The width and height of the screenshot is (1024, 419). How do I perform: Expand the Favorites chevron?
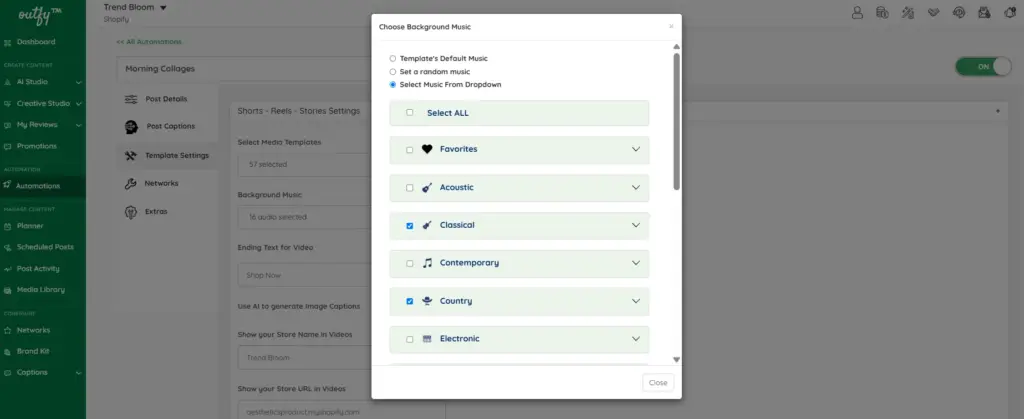pos(636,149)
